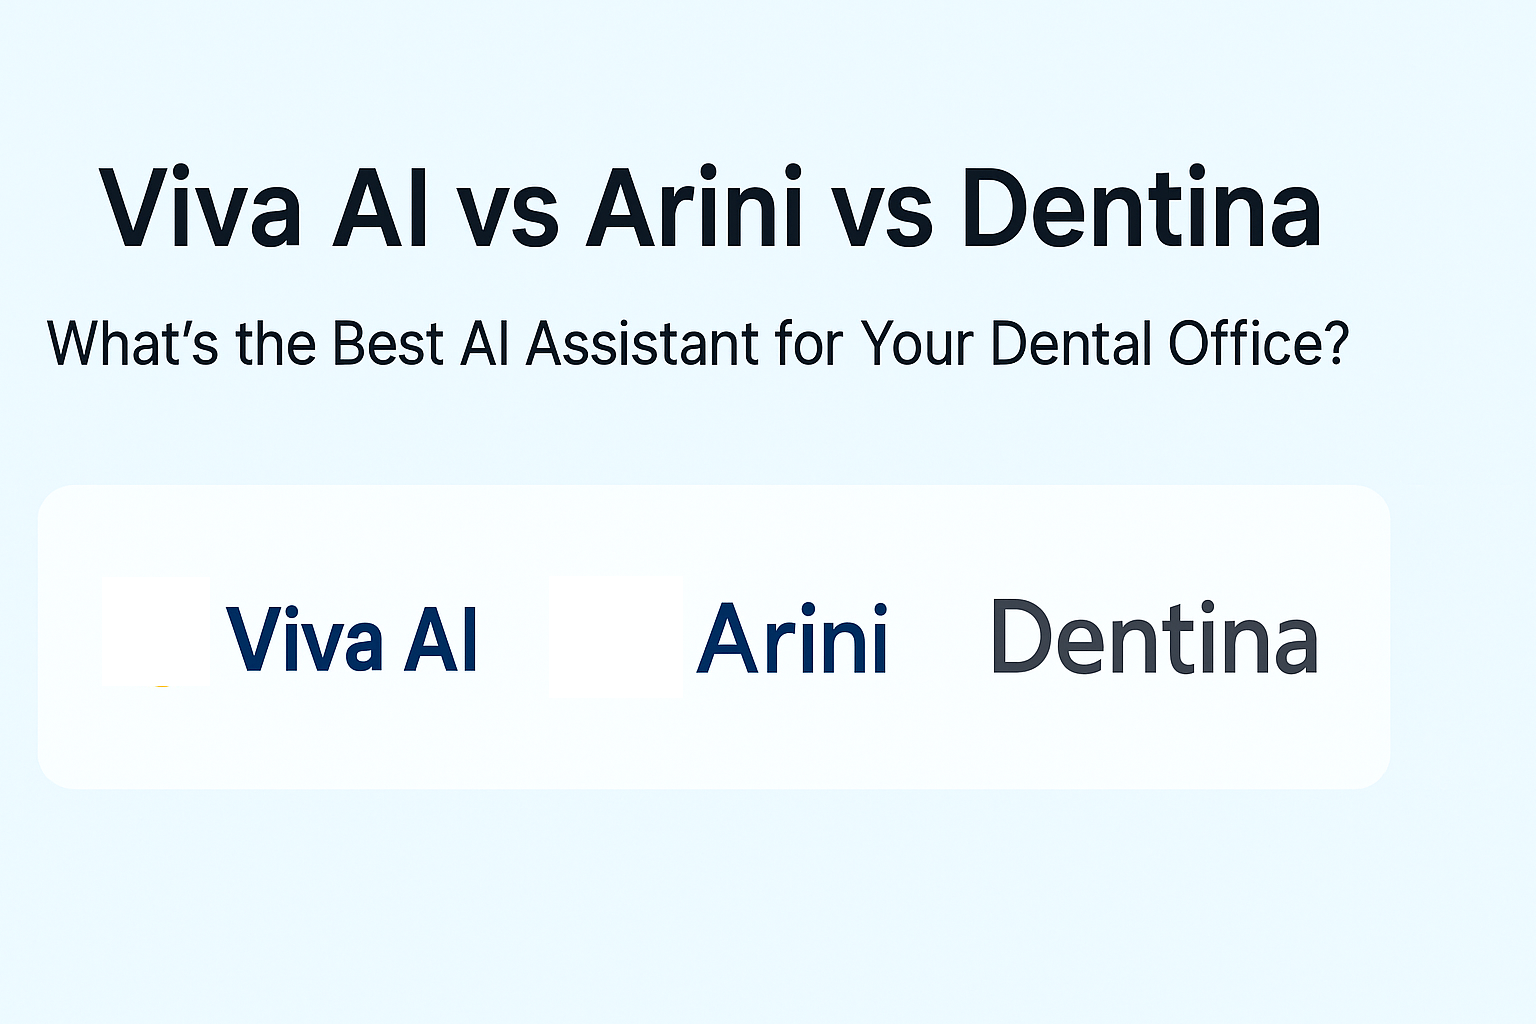Select the Viva AI name in the card

(352, 640)
